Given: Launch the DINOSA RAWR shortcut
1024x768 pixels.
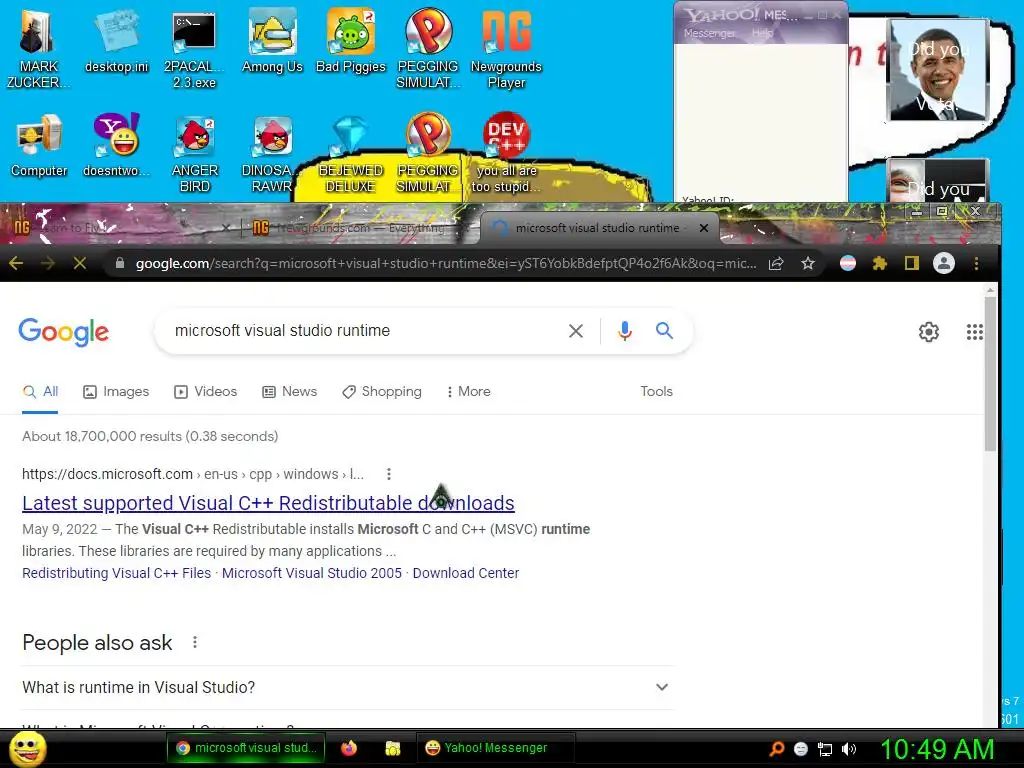Looking at the screenshot, I should [x=270, y=153].
